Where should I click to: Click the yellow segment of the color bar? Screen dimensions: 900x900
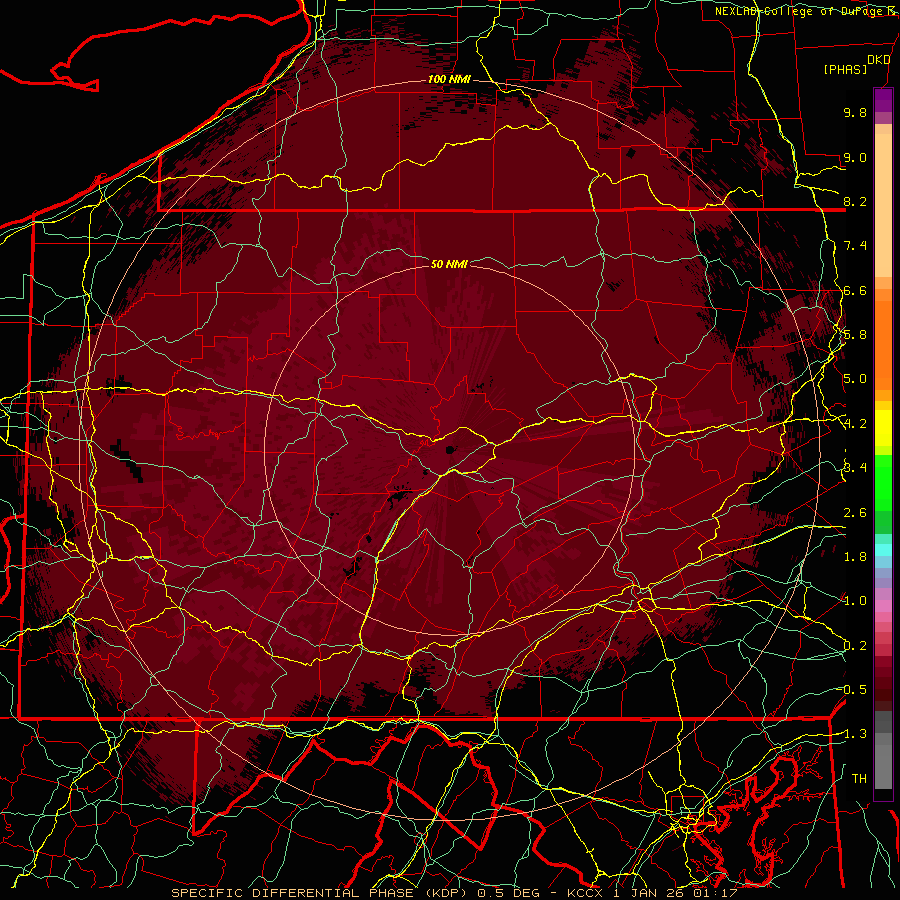[883, 428]
